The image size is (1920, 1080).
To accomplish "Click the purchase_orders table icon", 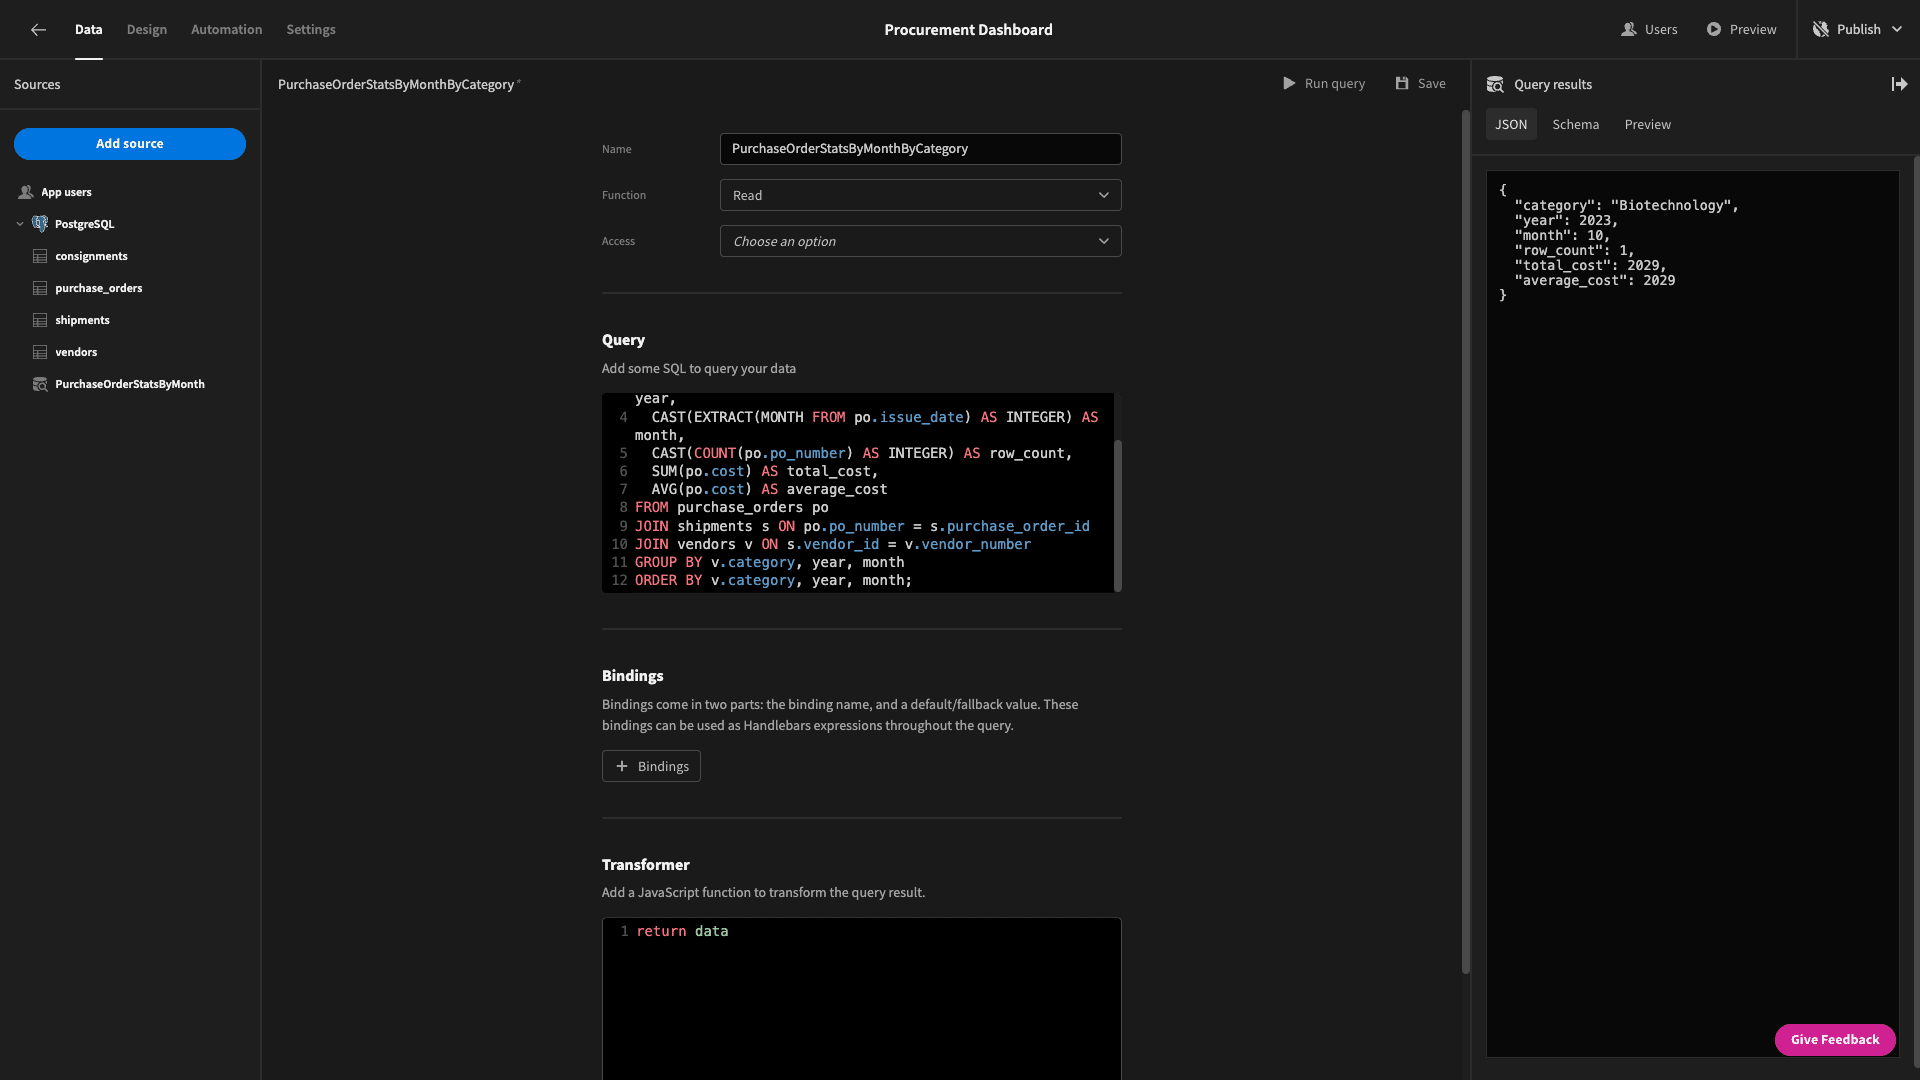I will (x=40, y=288).
